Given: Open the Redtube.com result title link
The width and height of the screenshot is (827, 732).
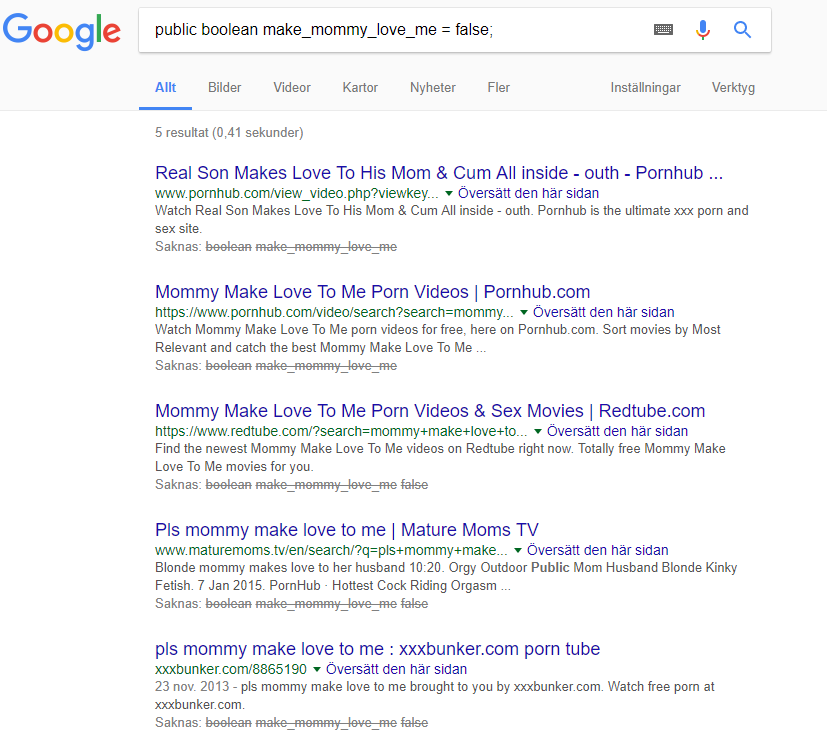Looking at the screenshot, I should 430,411.
